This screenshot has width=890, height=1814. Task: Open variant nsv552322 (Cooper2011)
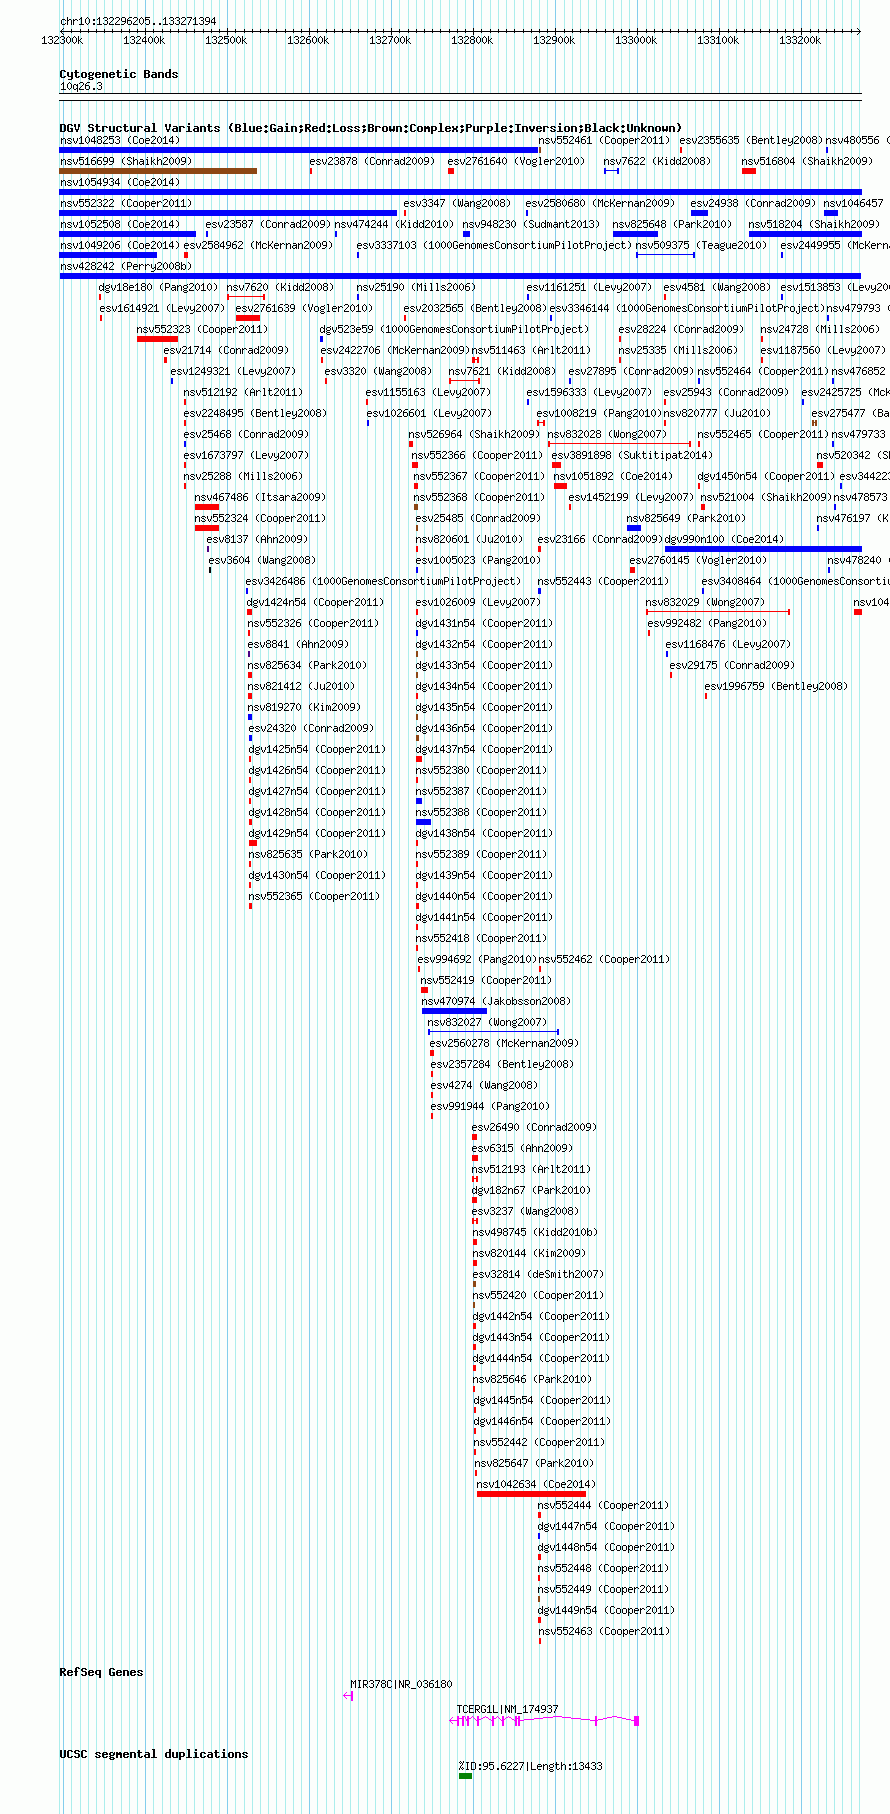(126, 203)
